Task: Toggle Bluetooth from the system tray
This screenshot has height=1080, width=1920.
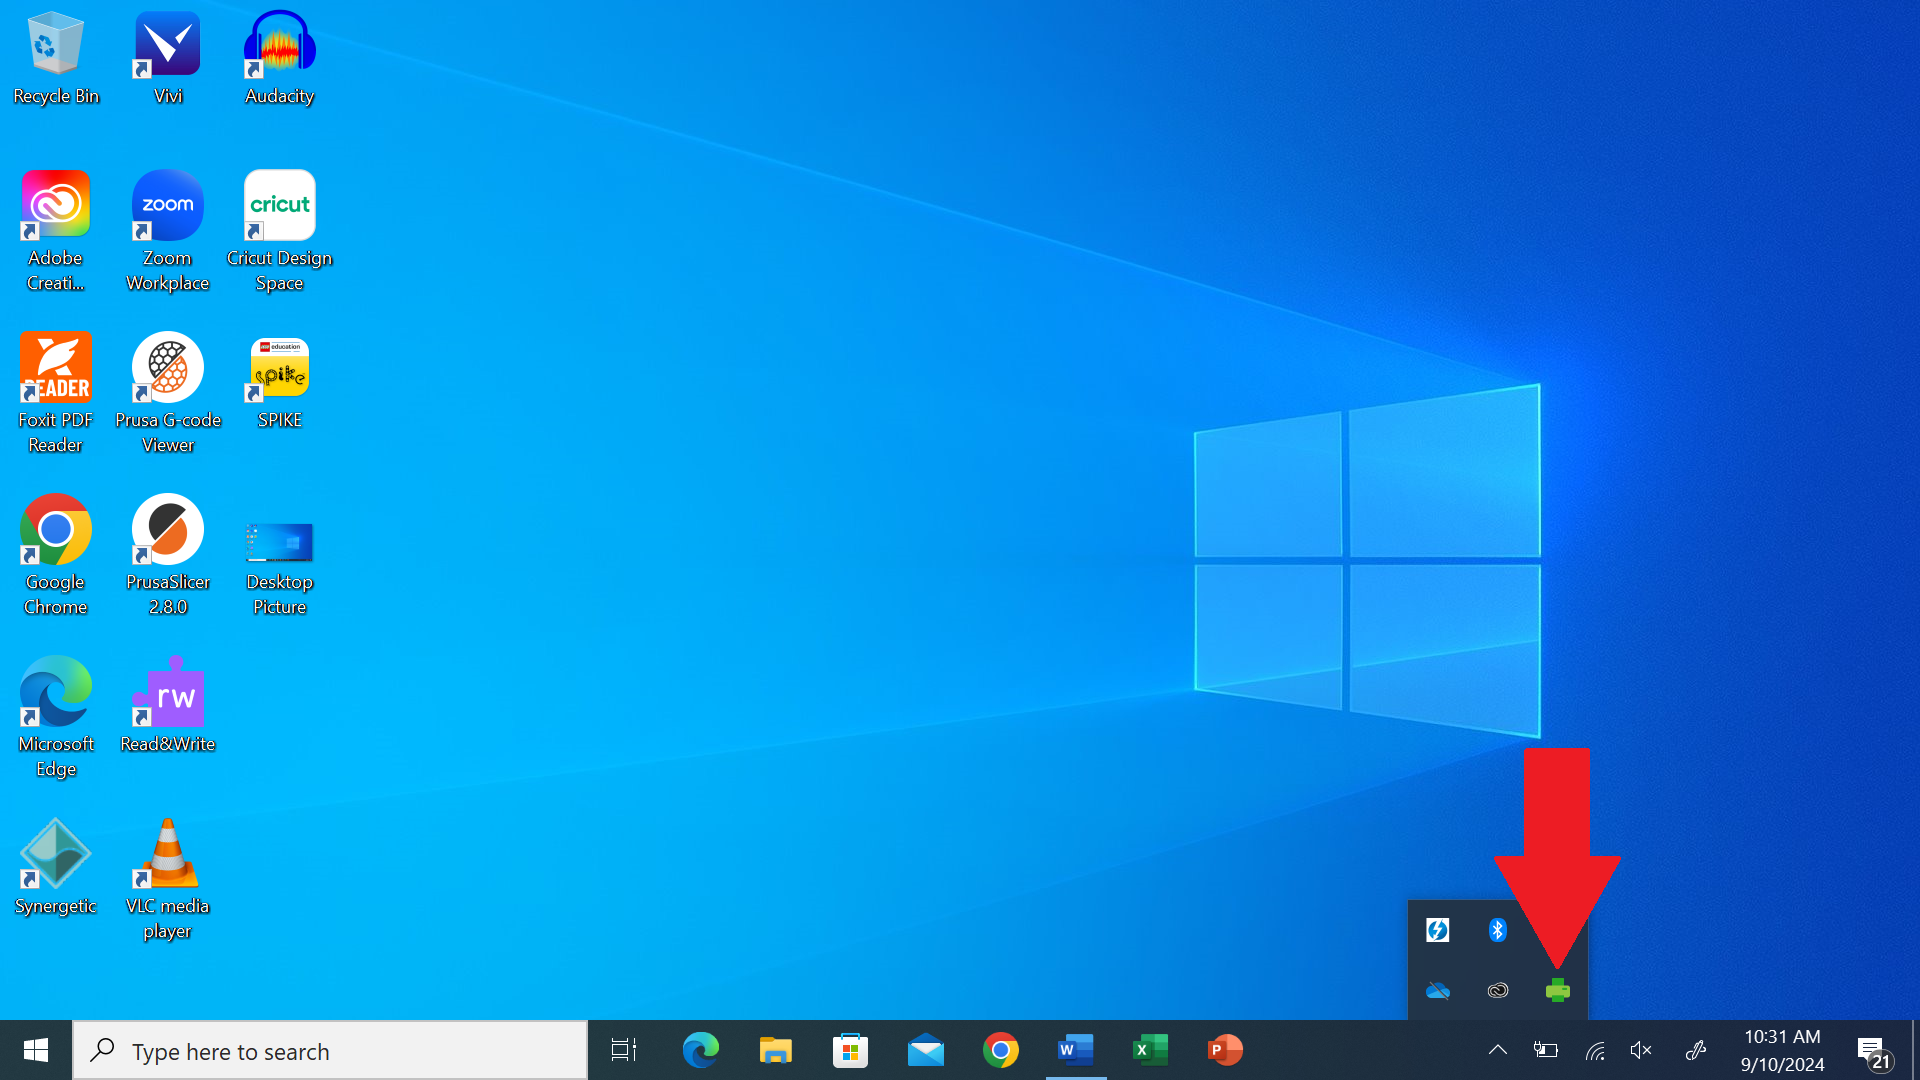Action: pyautogui.click(x=1498, y=929)
